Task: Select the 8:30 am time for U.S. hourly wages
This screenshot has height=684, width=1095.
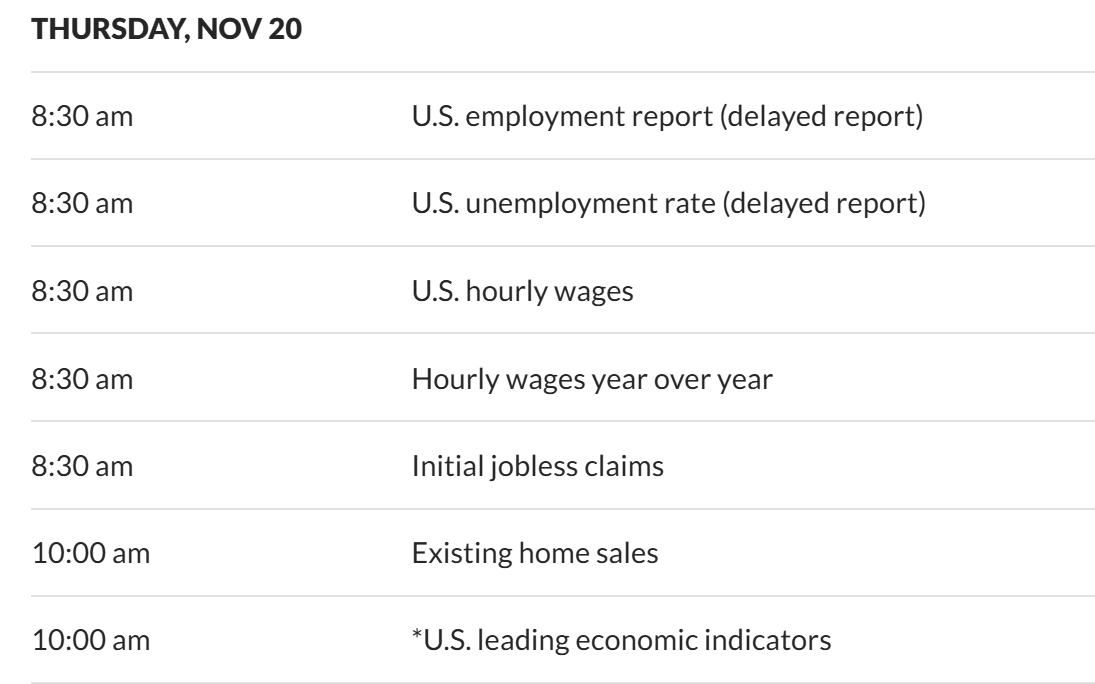Action: tap(82, 293)
